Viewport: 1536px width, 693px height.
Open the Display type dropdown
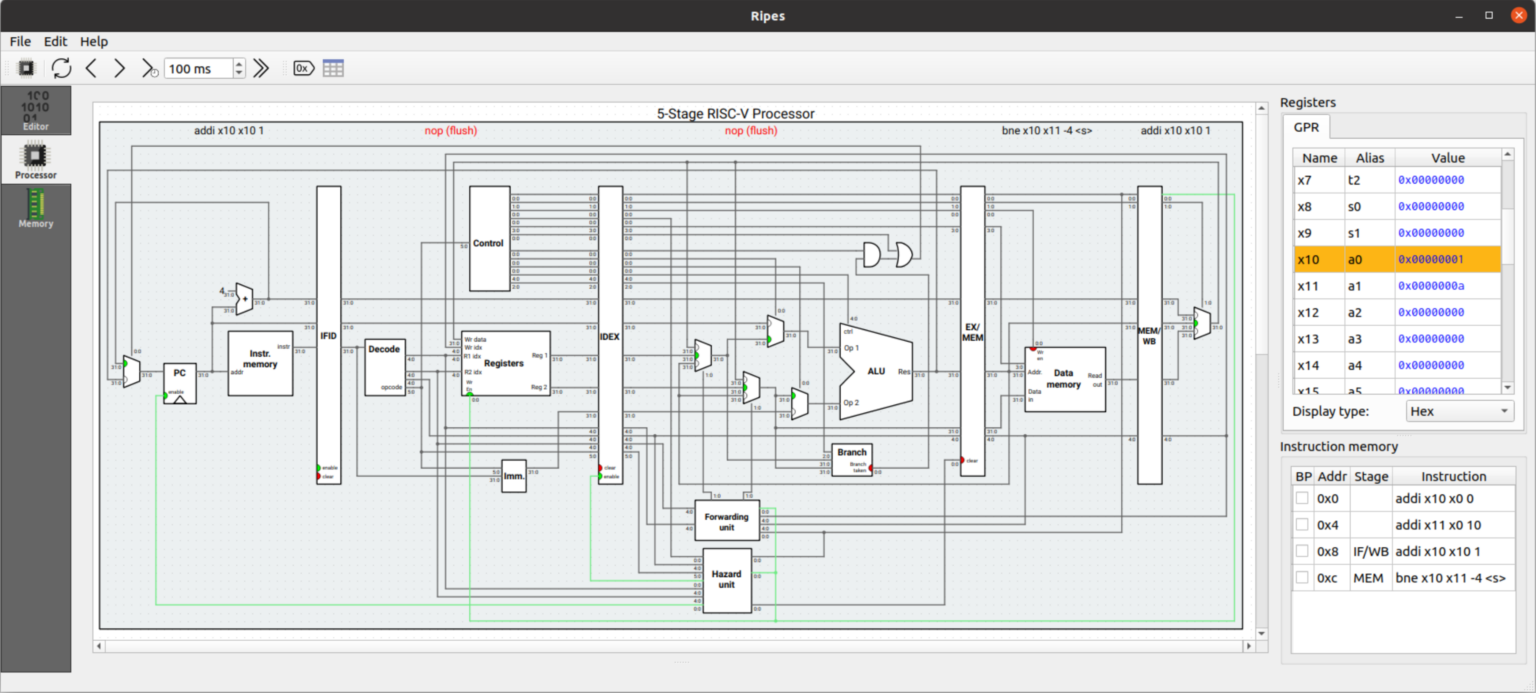[1460, 411]
